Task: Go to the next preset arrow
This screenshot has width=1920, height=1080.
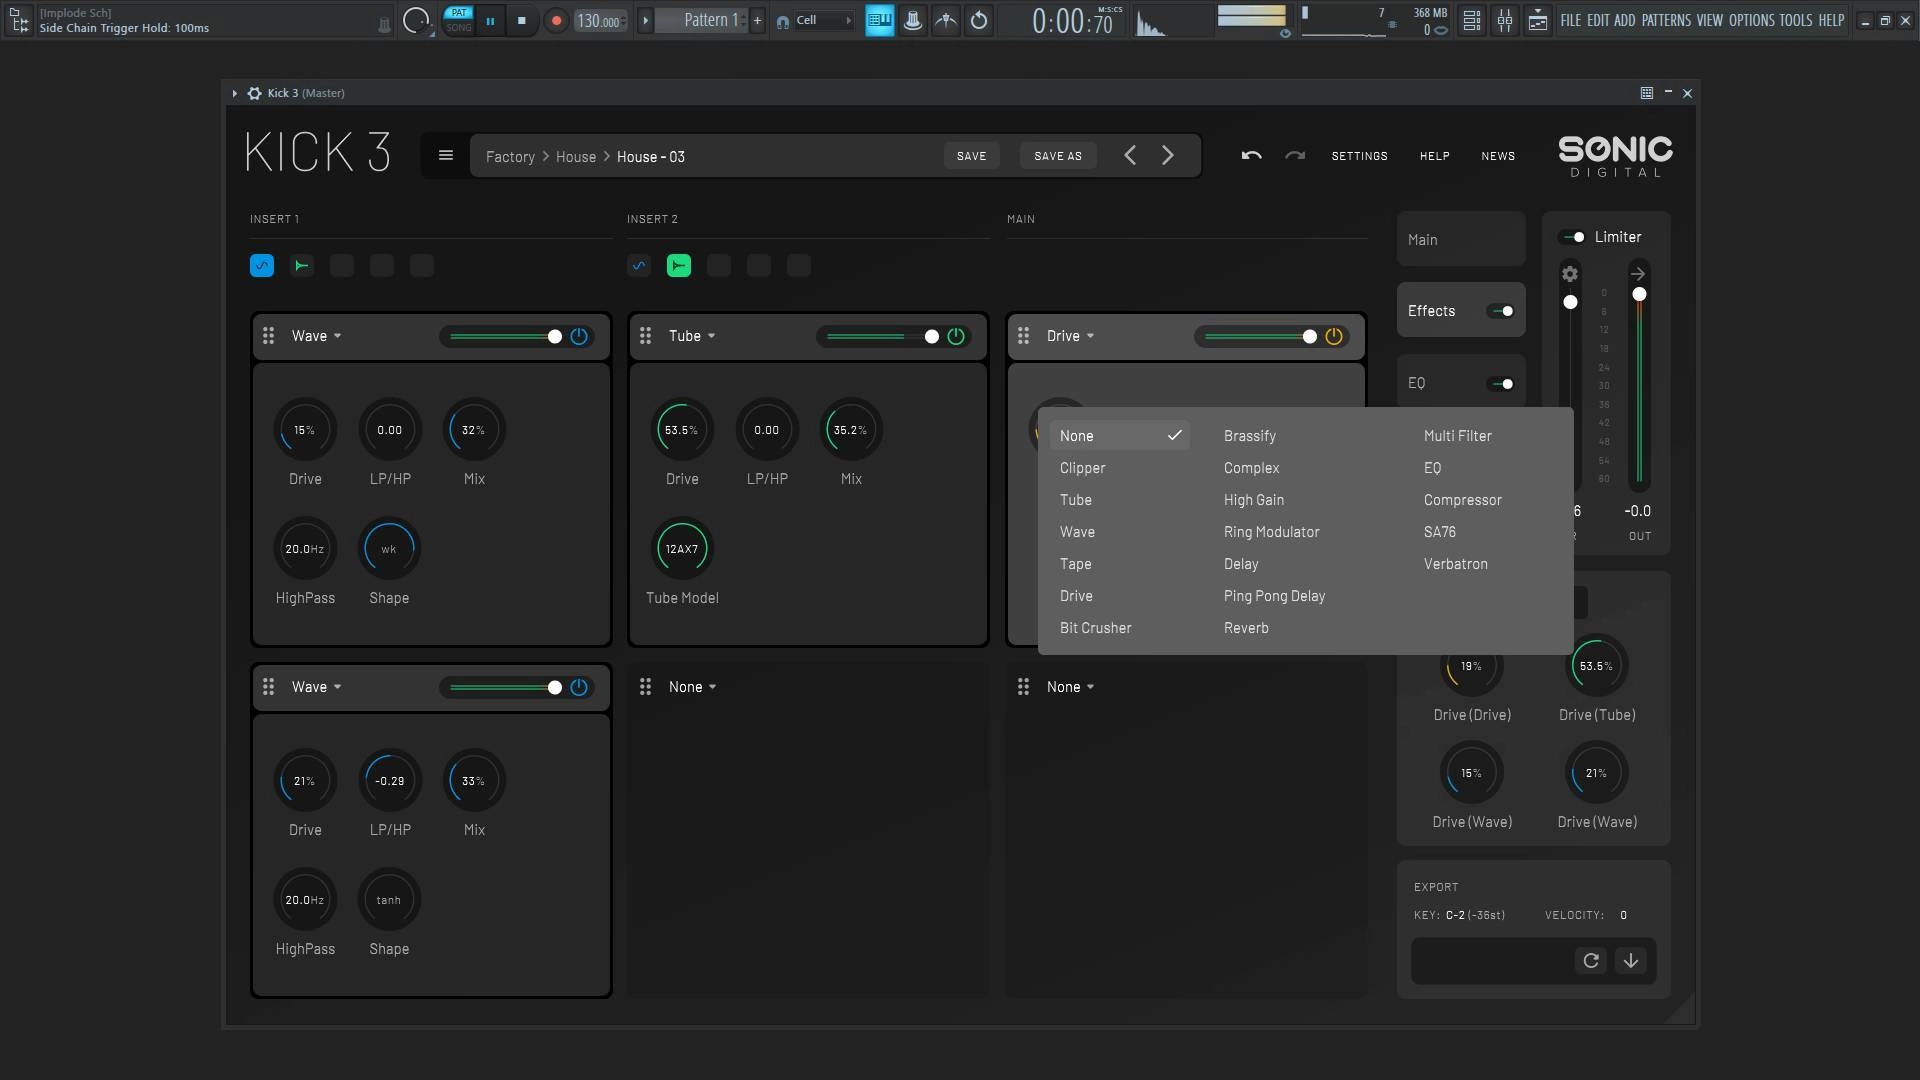Action: (1167, 156)
